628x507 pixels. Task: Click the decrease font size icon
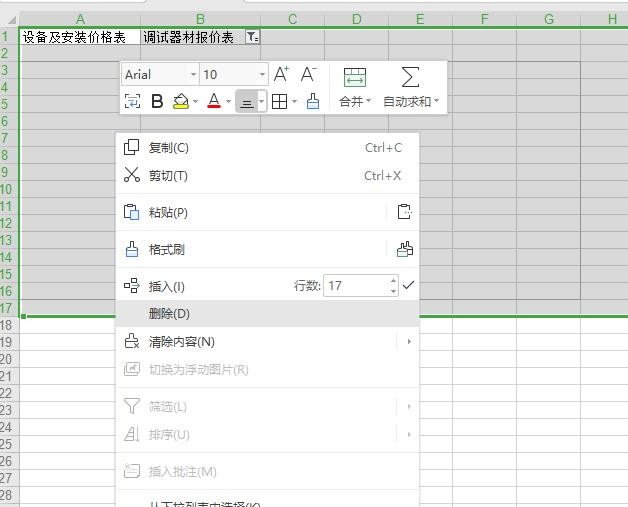pos(309,75)
